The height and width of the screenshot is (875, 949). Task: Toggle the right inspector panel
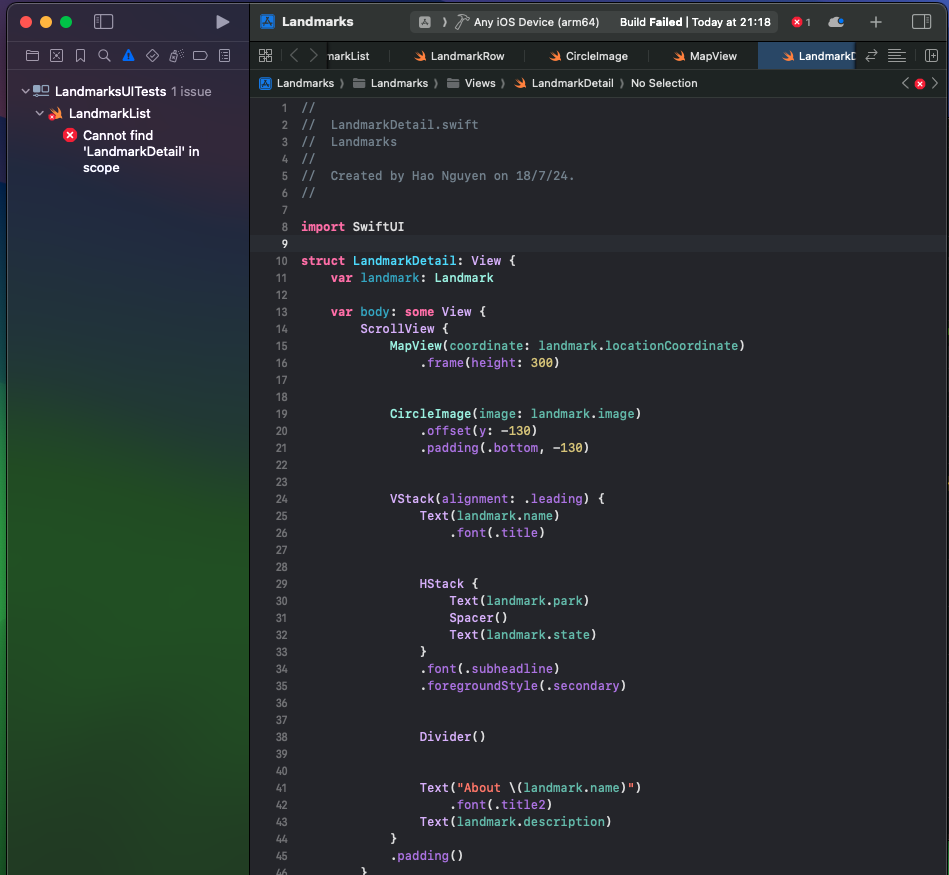click(921, 22)
